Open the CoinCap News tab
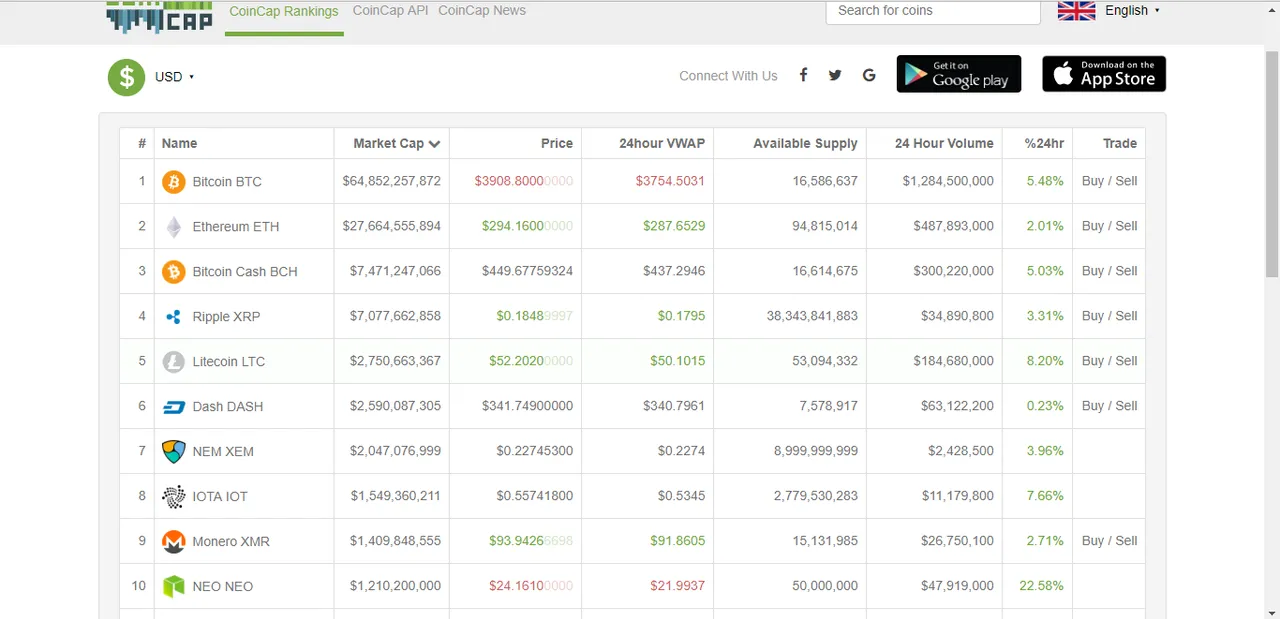Viewport: 1280px width, 619px height. (482, 11)
